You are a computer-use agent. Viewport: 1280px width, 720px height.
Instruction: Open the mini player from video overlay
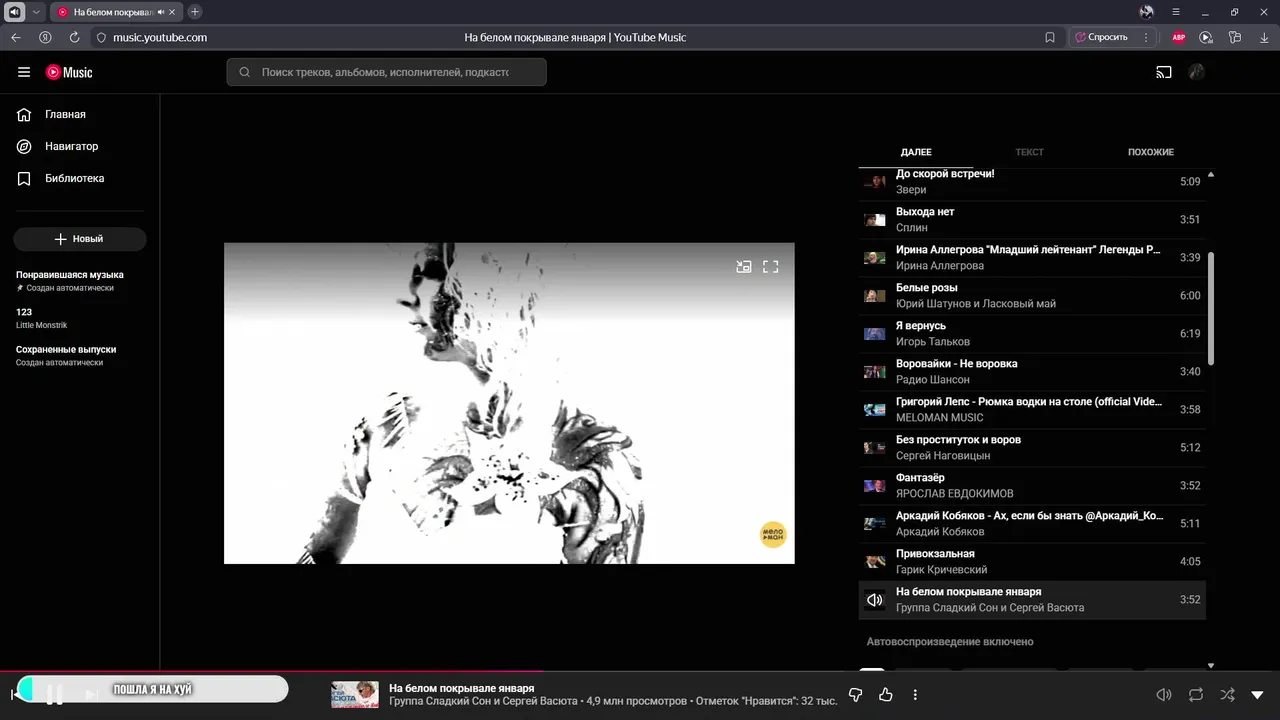(x=744, y=267)
